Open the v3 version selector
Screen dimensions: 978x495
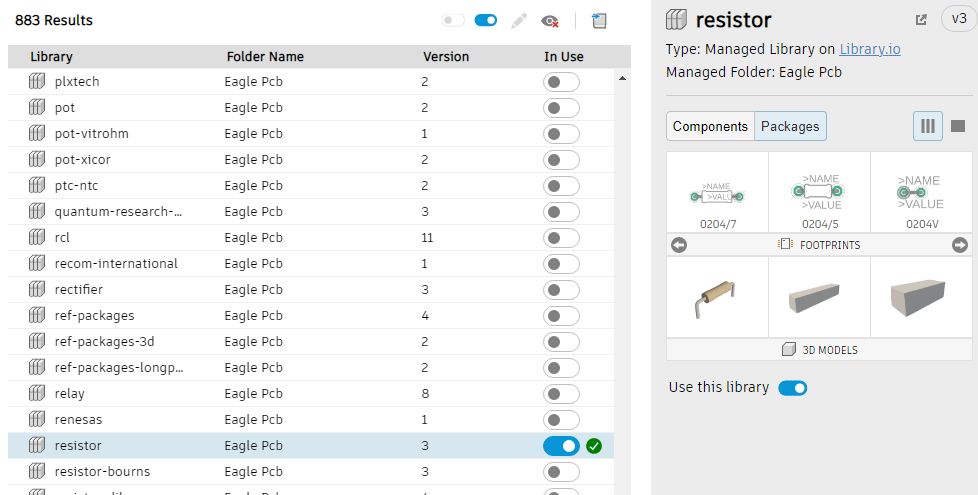(x=959, y=19)
